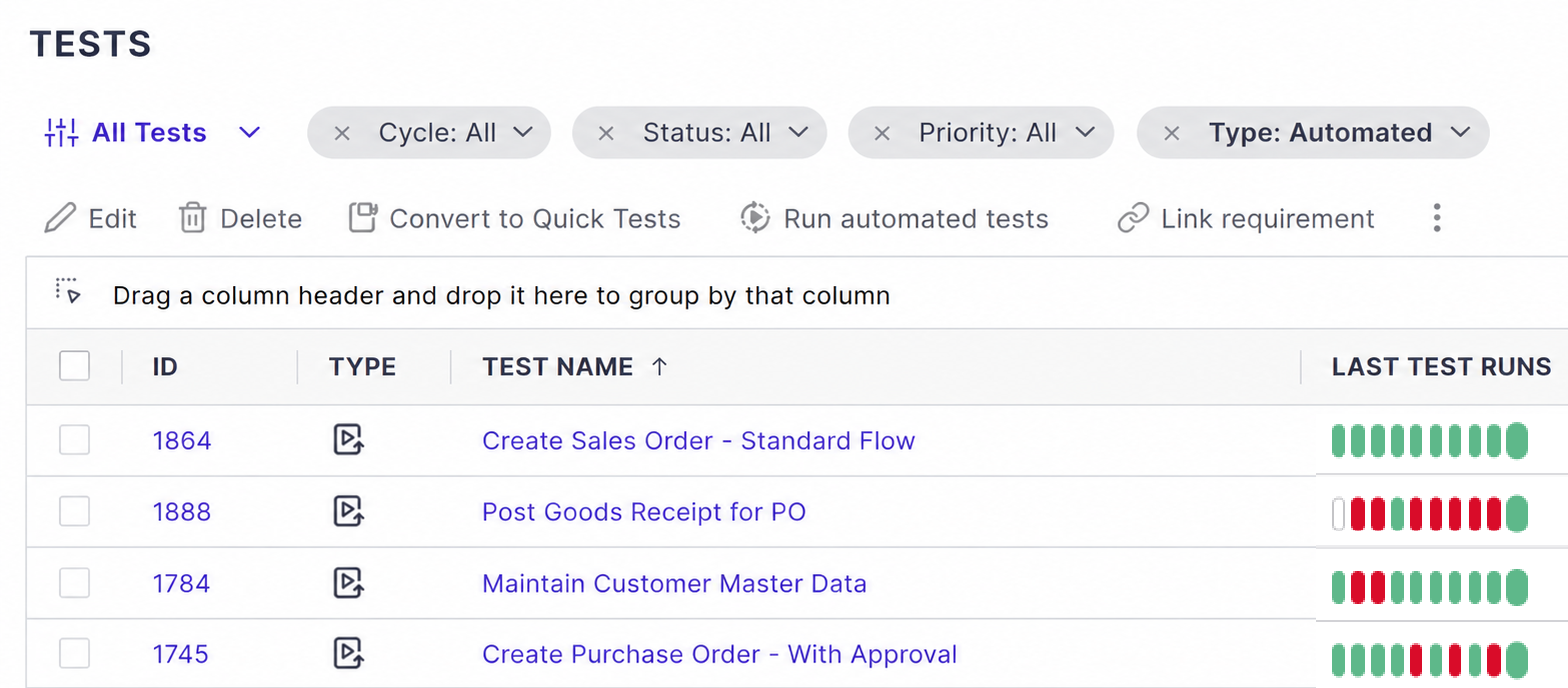Open the All Tests filter sliders icon
The height and width of the screenshot is (688, 1568).
pos(61,132)
